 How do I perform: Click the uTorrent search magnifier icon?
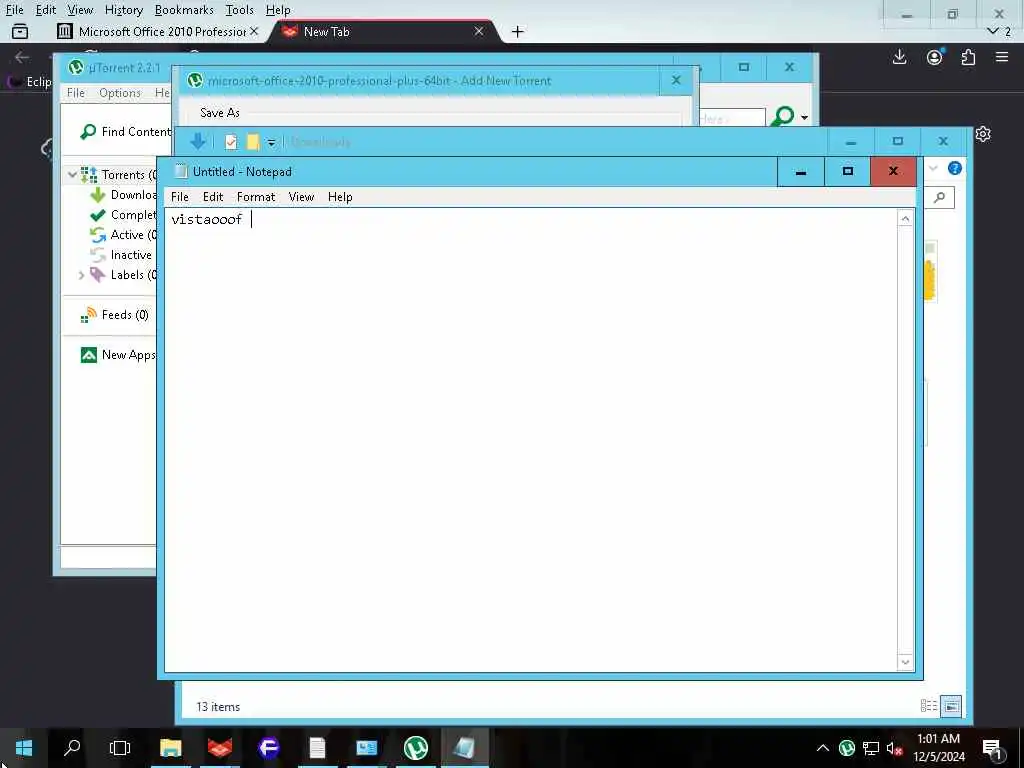tap(783, 117)
